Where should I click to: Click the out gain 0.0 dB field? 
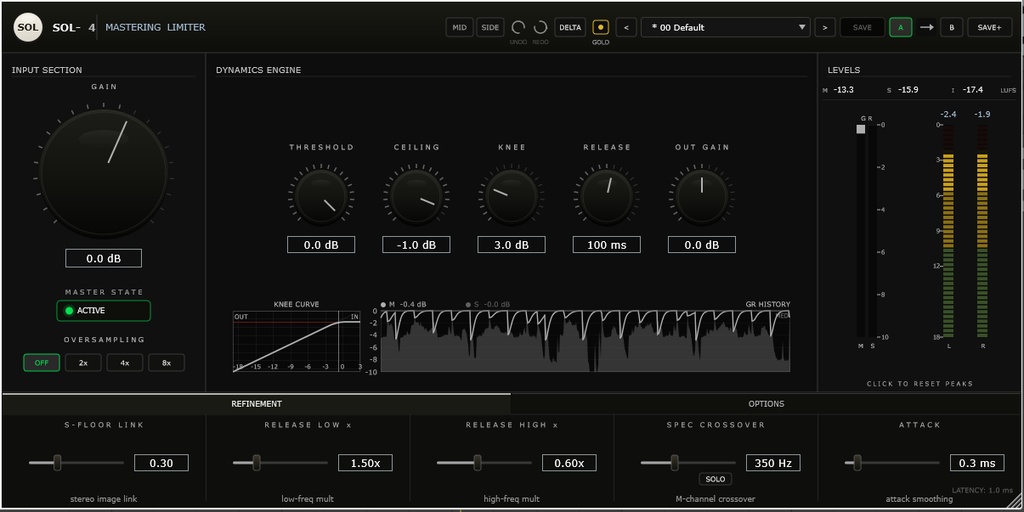[702, 245]
